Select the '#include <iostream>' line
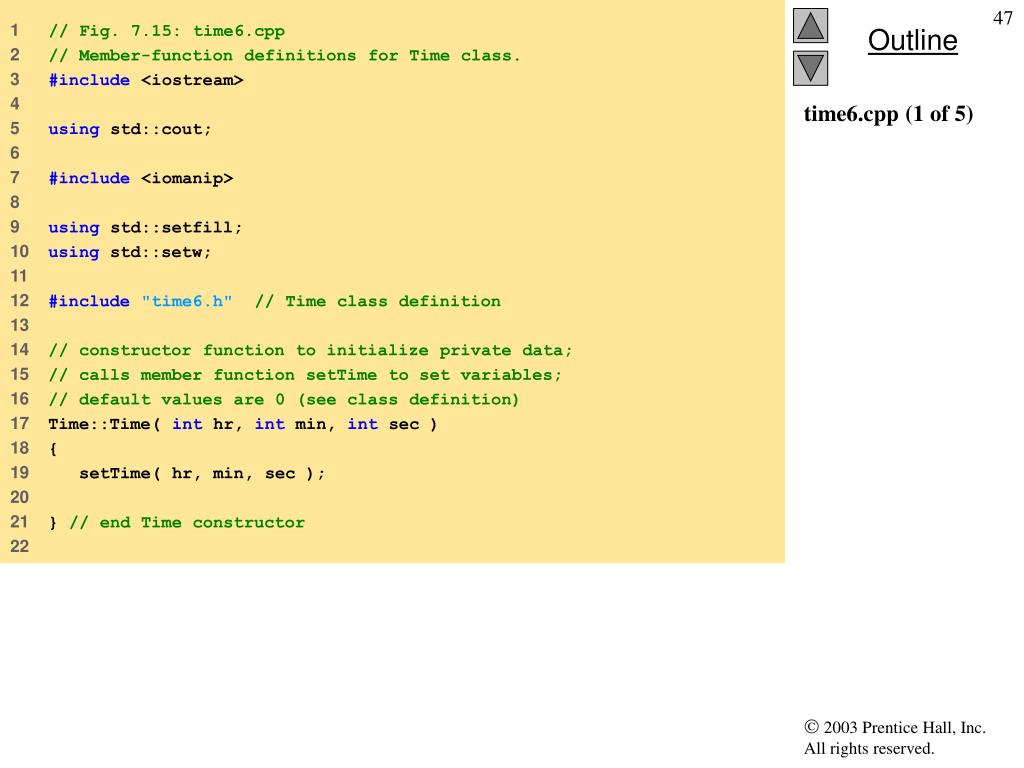 (146, 80)
